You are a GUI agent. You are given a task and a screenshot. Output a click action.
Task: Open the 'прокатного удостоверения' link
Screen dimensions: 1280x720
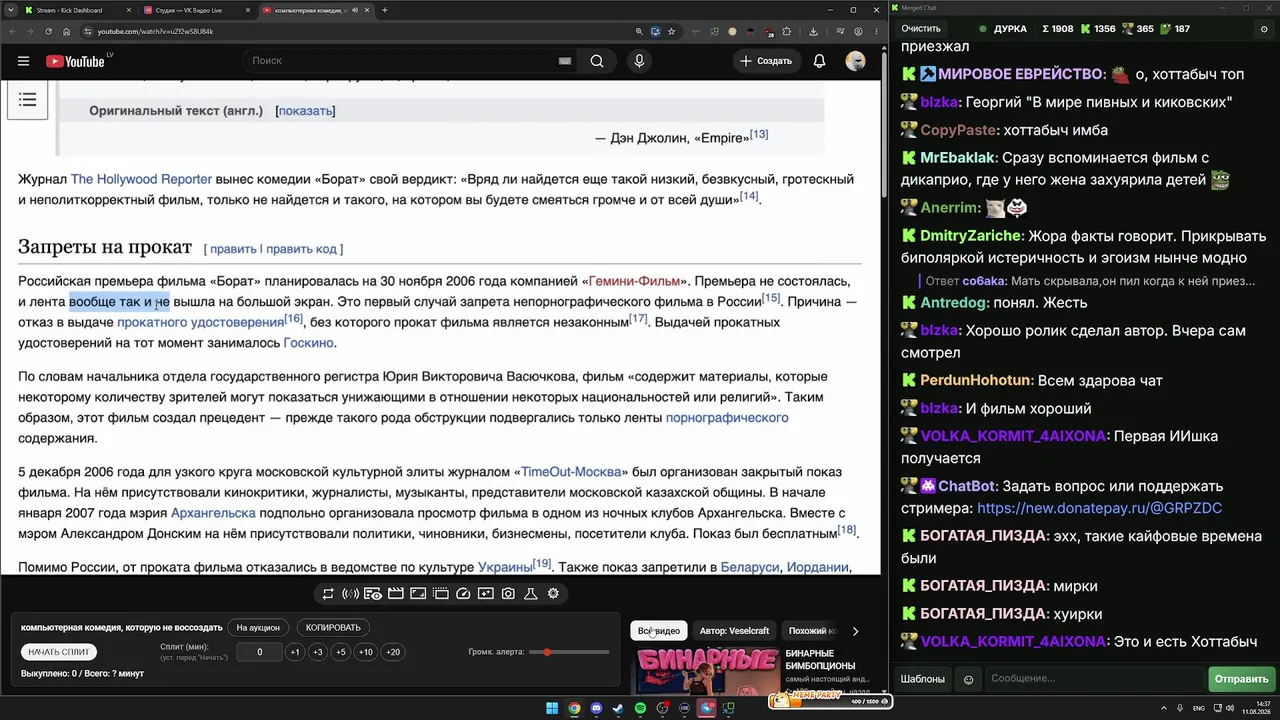(x=201, y=323)
